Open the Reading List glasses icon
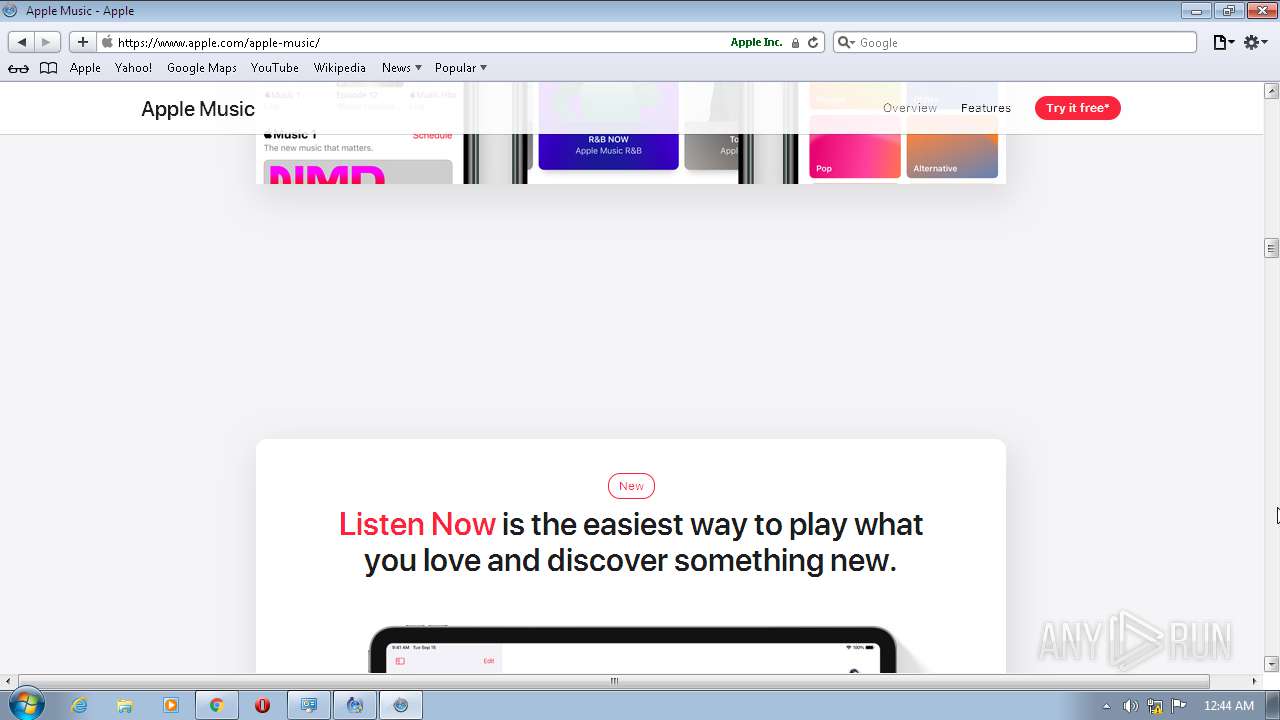The image size is (1280, 720). 18,68
